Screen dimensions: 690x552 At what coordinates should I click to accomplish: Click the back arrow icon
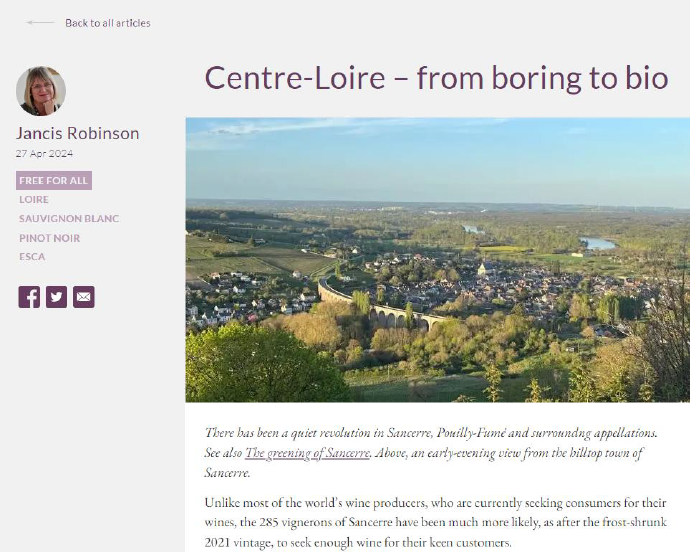[x=40, y=22]
